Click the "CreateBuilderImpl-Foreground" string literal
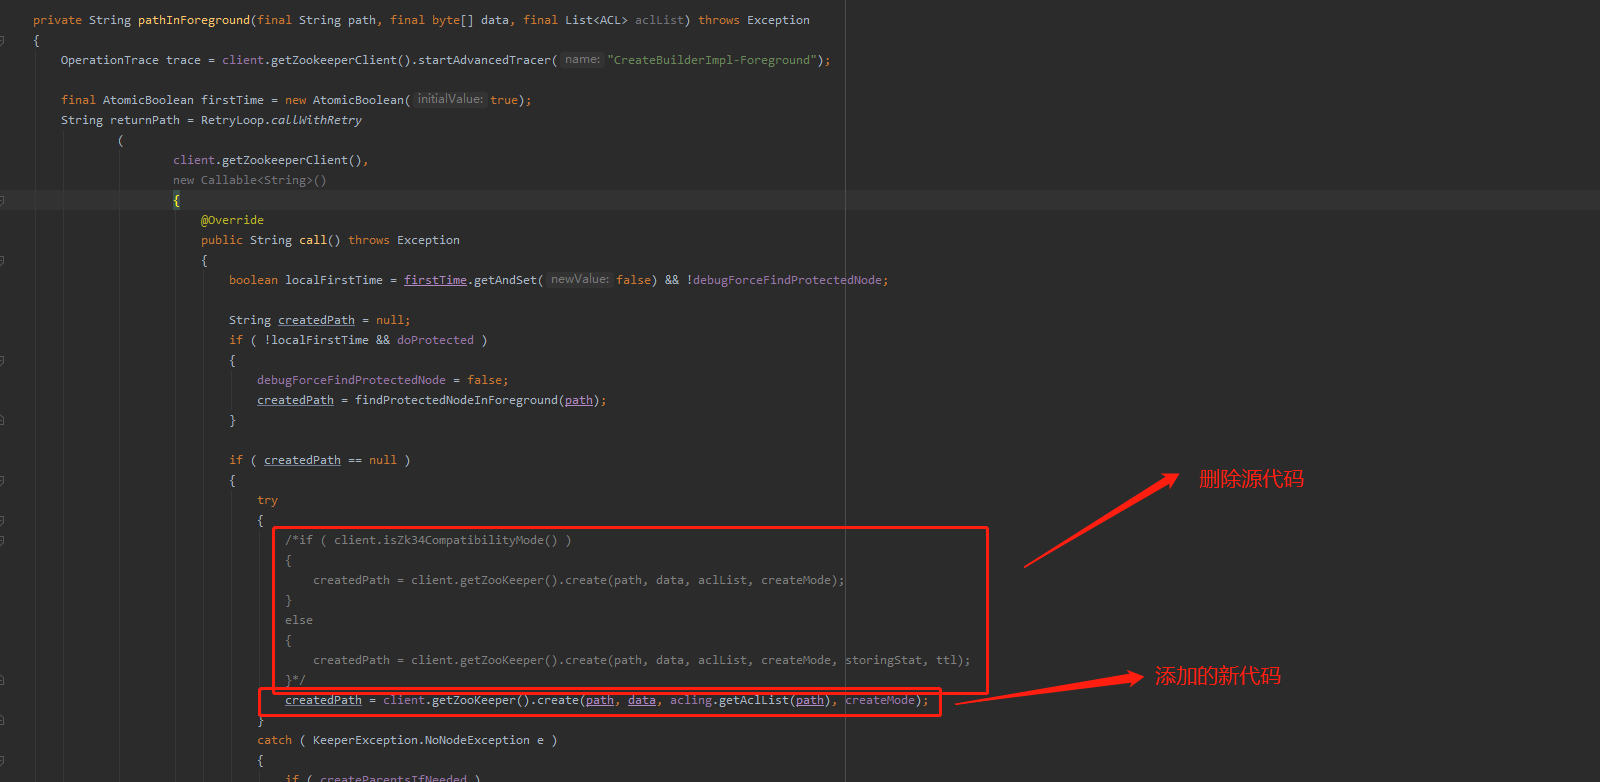 click(x=712, y=60)
